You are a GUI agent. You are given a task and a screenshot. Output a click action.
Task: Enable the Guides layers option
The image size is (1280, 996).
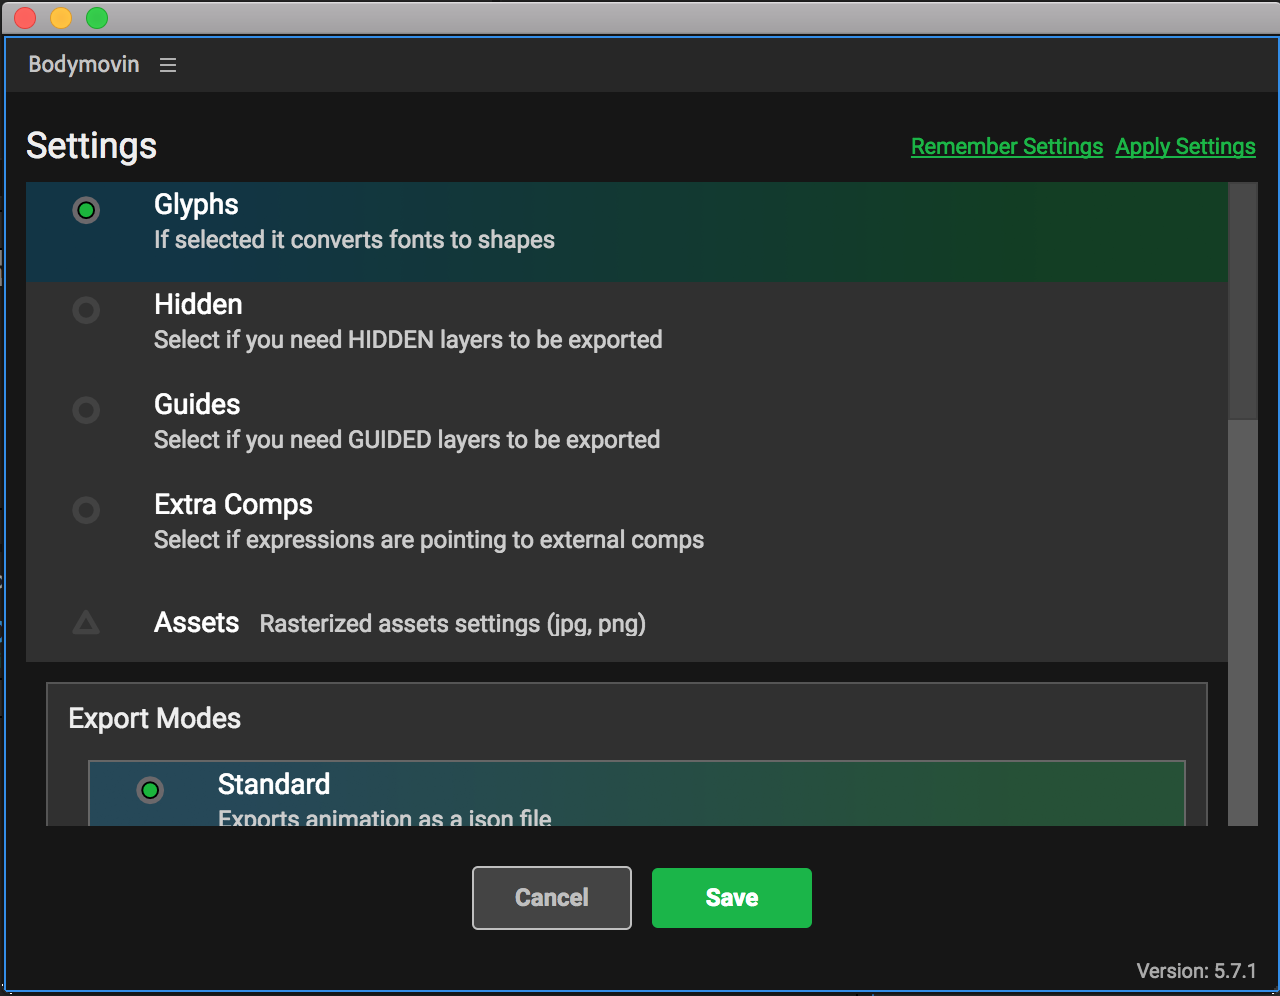coord(86,410)
